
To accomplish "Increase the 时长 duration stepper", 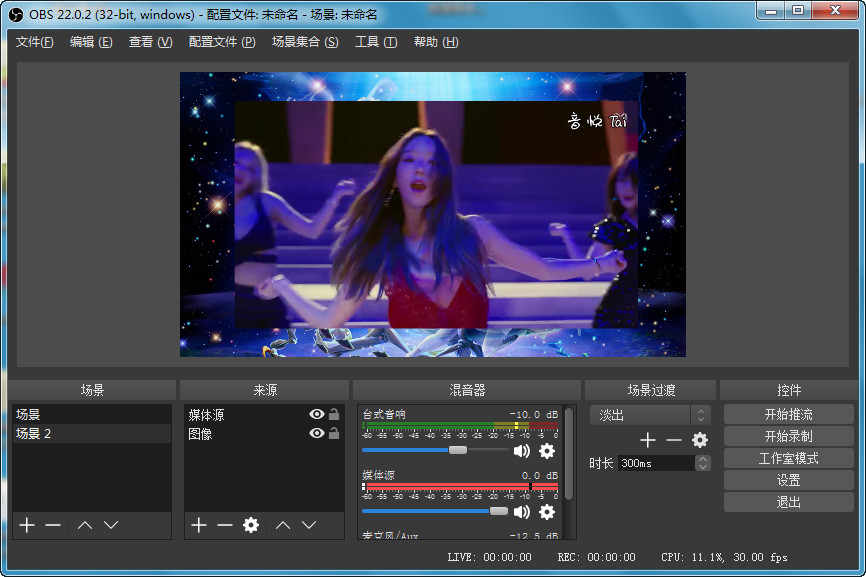I will point(703,459).
